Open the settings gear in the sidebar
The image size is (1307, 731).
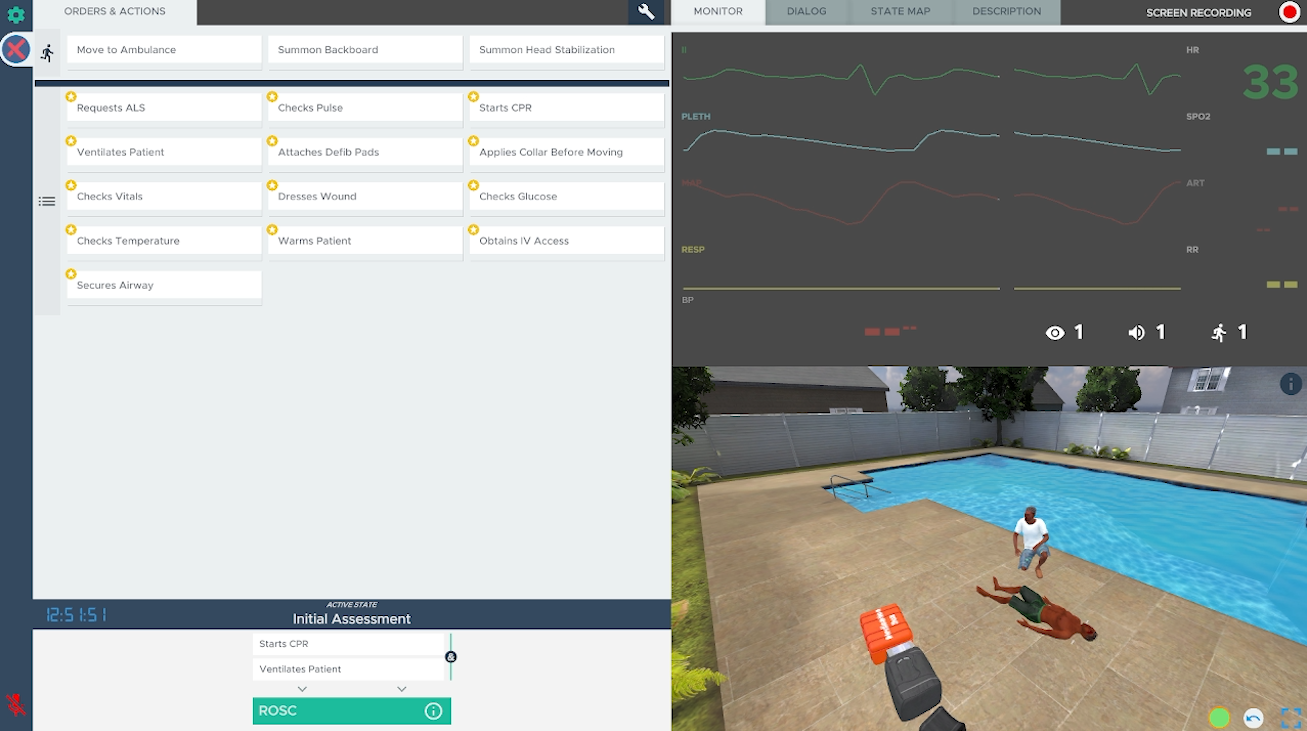point(16,15)
